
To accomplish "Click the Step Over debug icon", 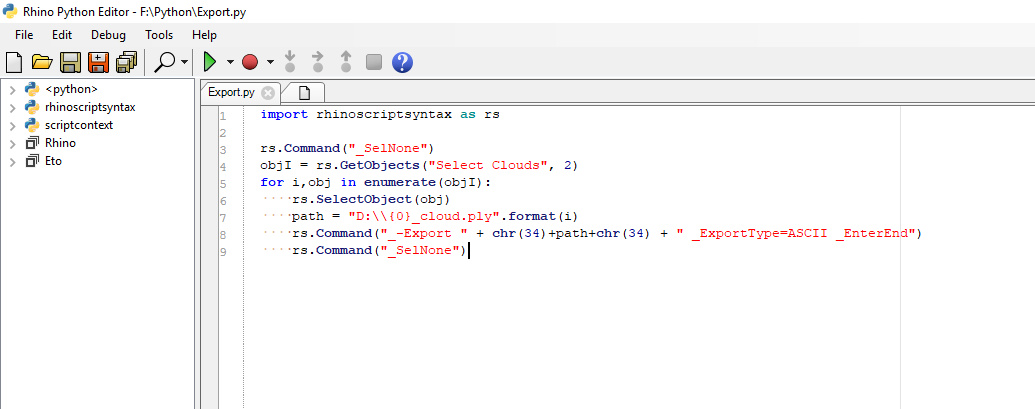I will click(x=317, y=63).
